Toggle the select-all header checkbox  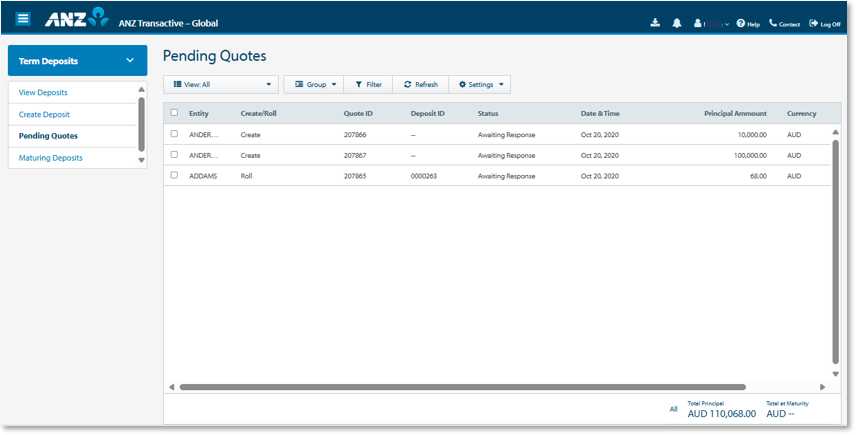pos(174,113)
